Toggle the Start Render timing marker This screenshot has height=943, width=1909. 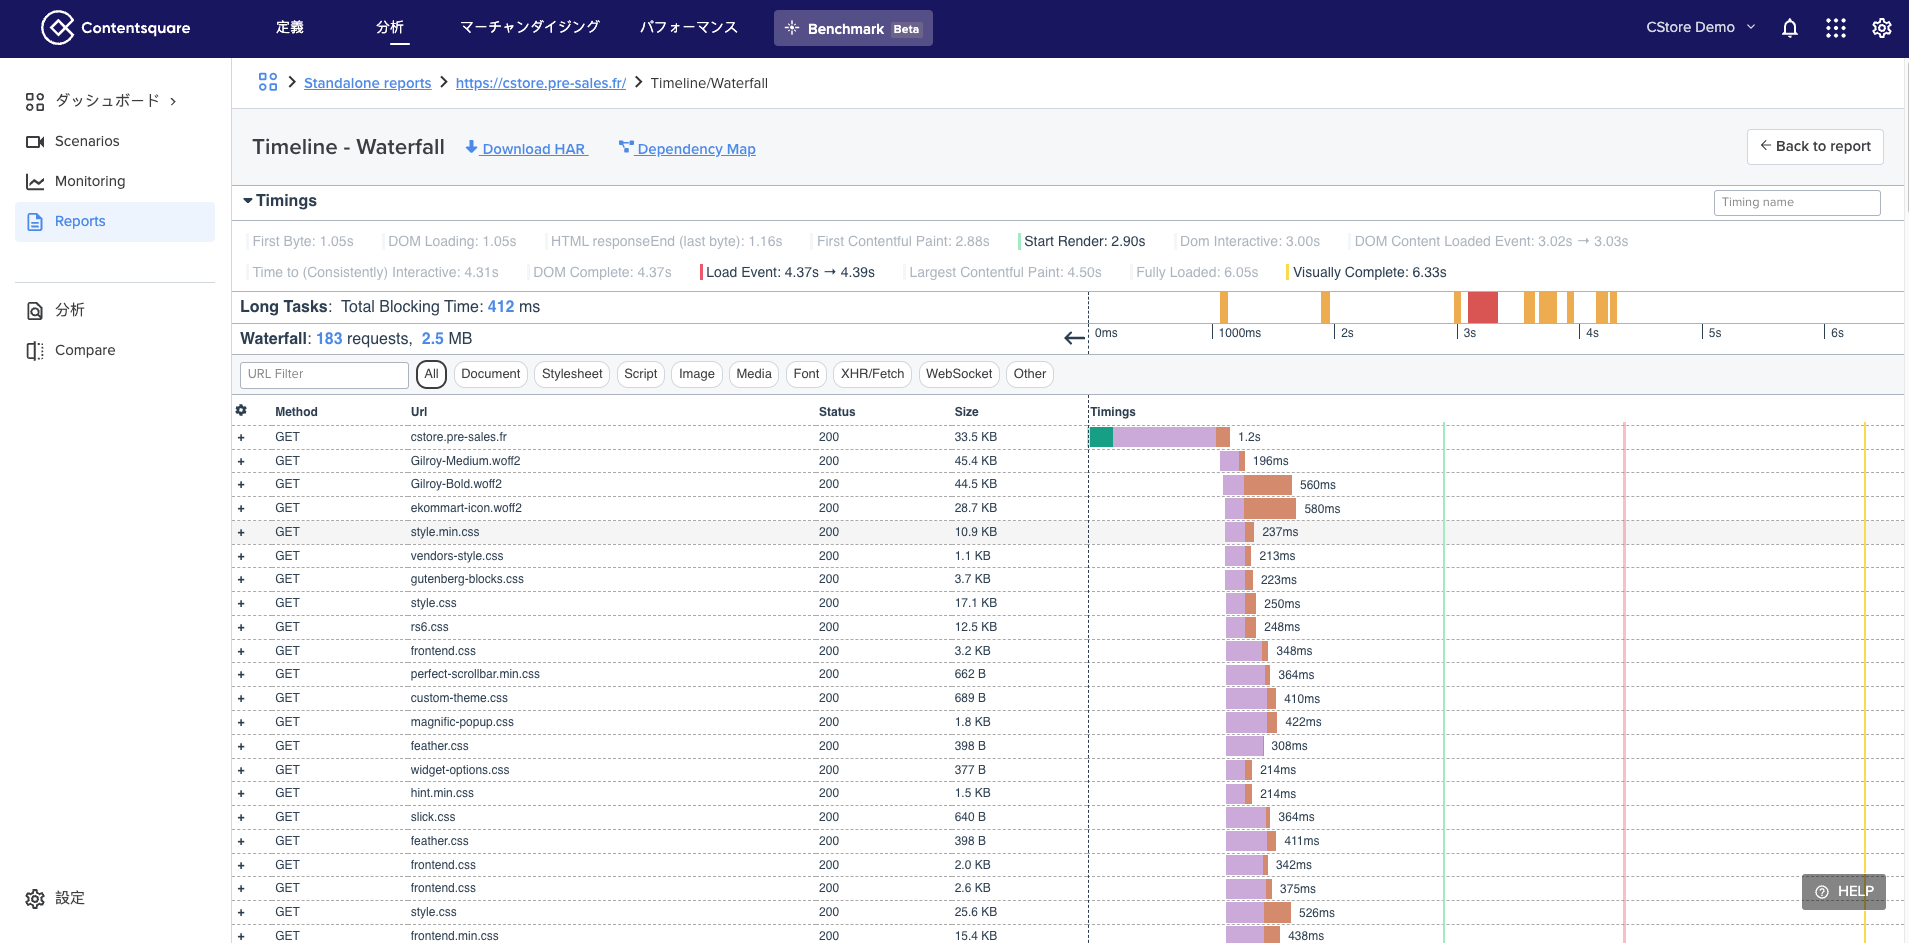pos(1083,241)
